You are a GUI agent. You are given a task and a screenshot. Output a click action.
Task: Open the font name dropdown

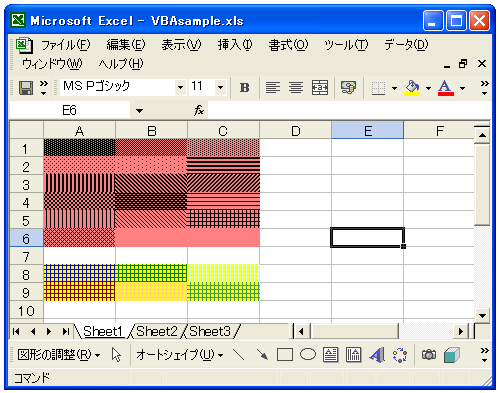180,88
